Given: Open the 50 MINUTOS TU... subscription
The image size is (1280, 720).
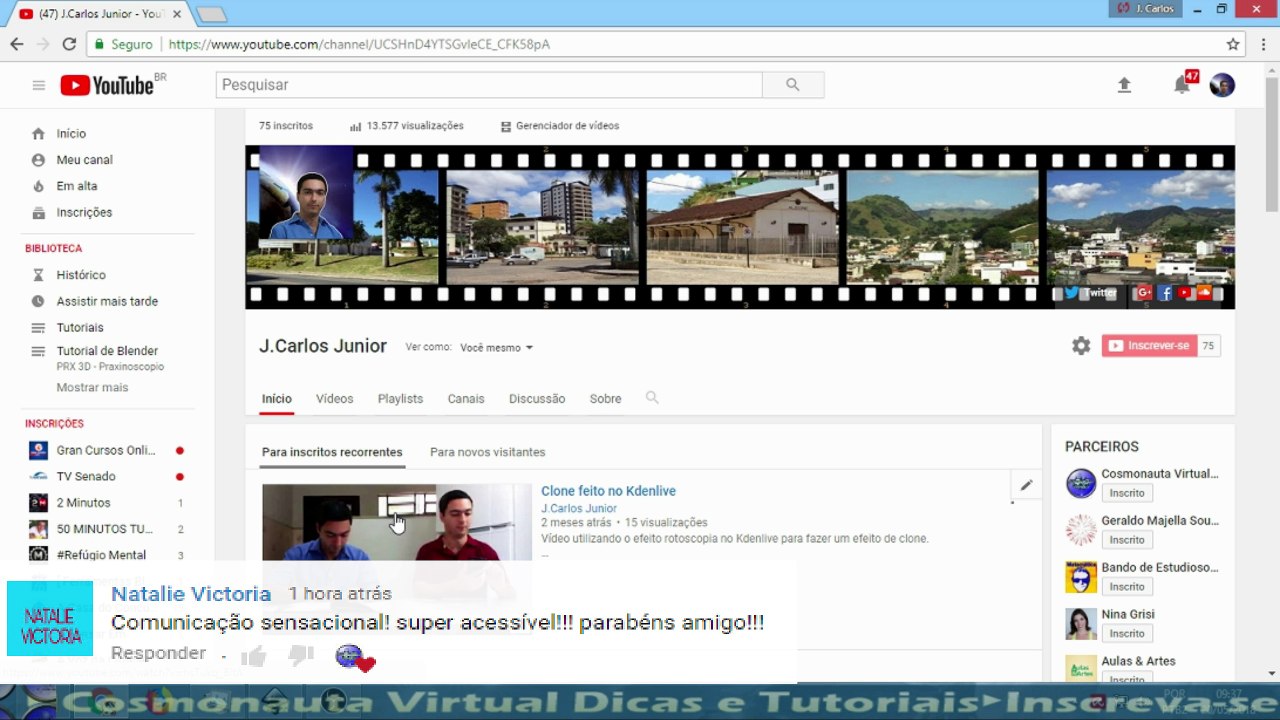Looking at the screenshot, I should [106, 529].
